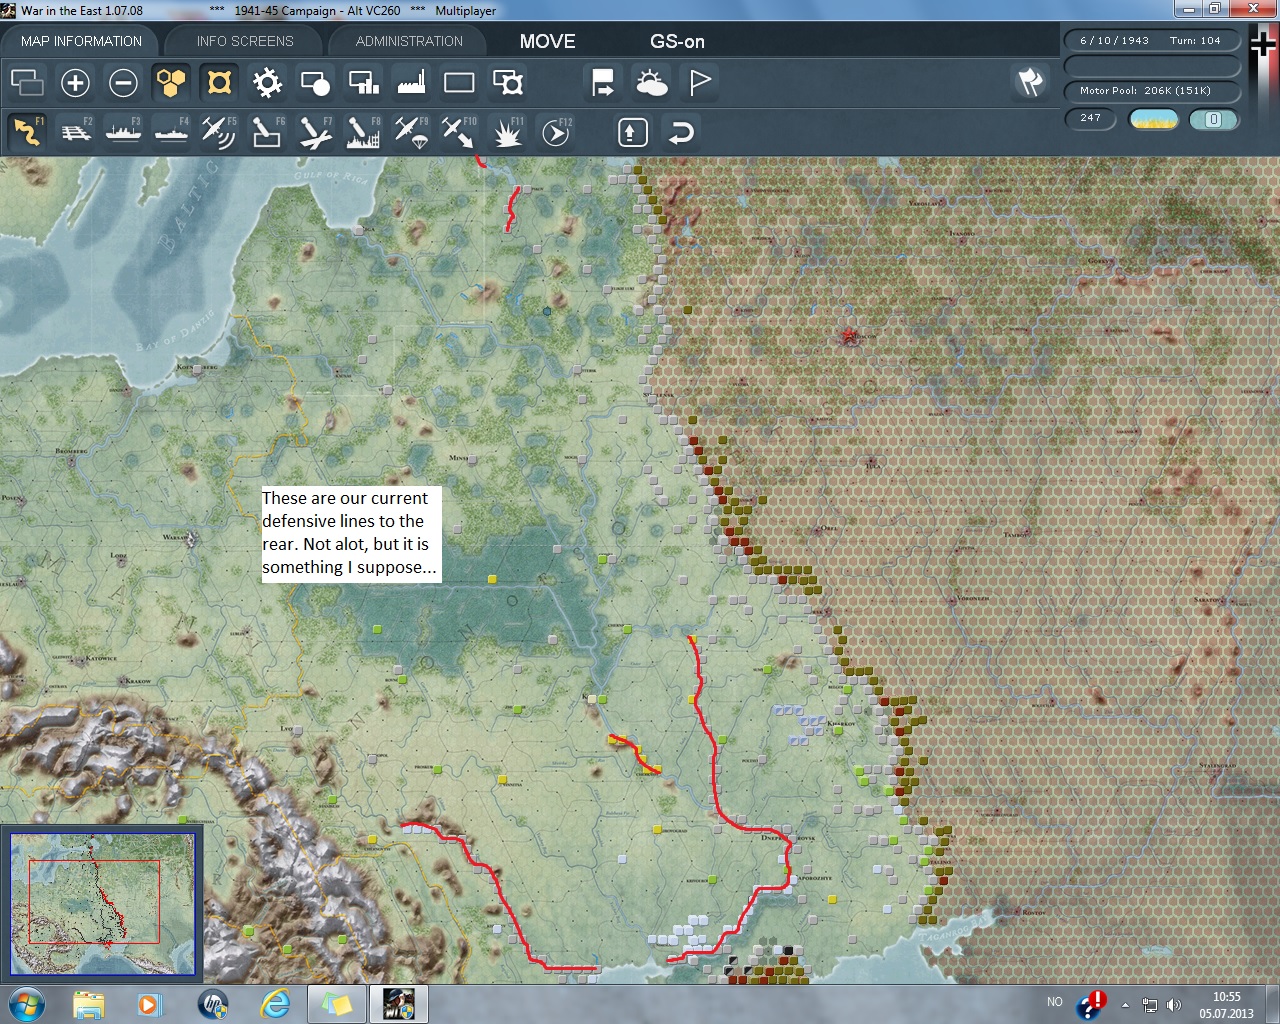Screen dimensions: 1280x1024
Task: Toggle the yellow hex grid display
Action: pos(171,83)
